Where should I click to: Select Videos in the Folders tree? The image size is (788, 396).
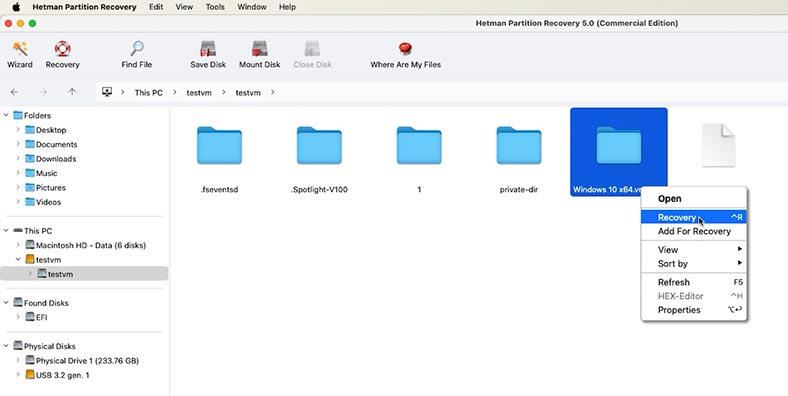(x=48, y=202)
